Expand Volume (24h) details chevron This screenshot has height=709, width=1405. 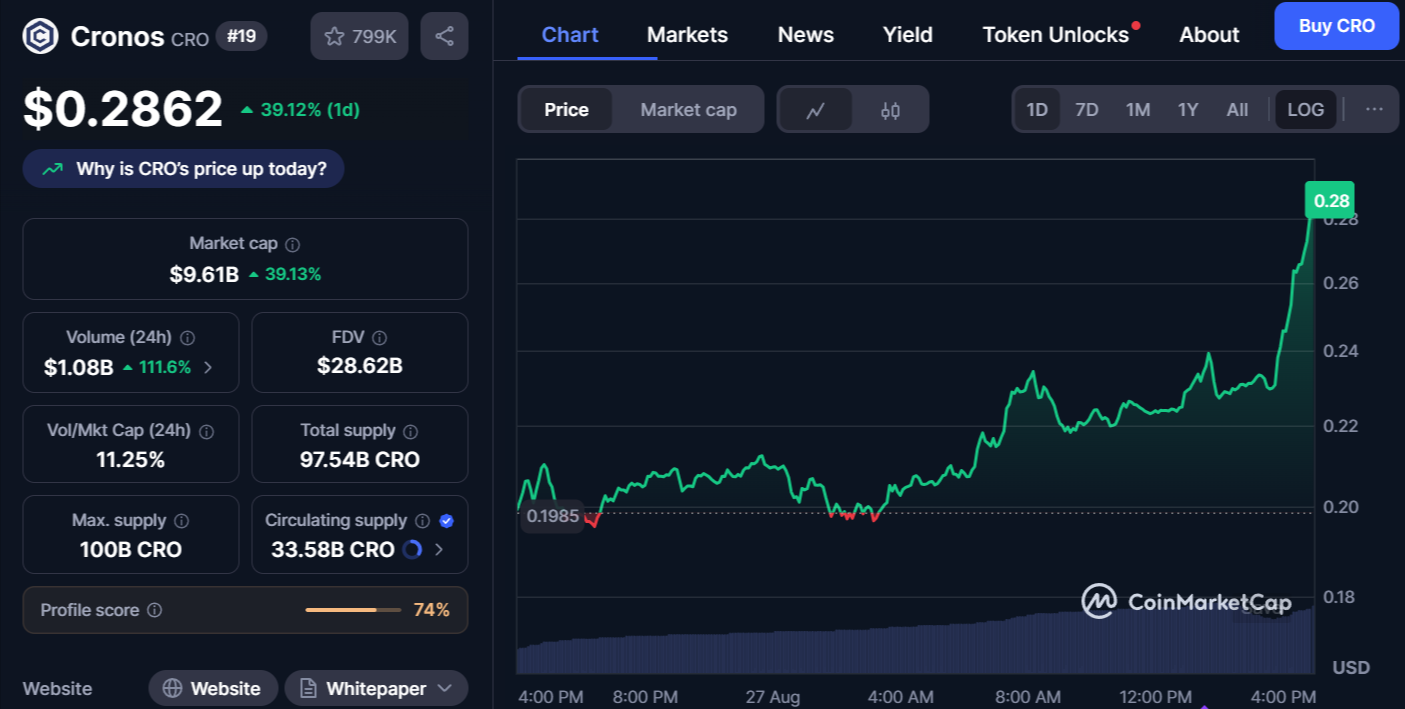tap(208, 367)
